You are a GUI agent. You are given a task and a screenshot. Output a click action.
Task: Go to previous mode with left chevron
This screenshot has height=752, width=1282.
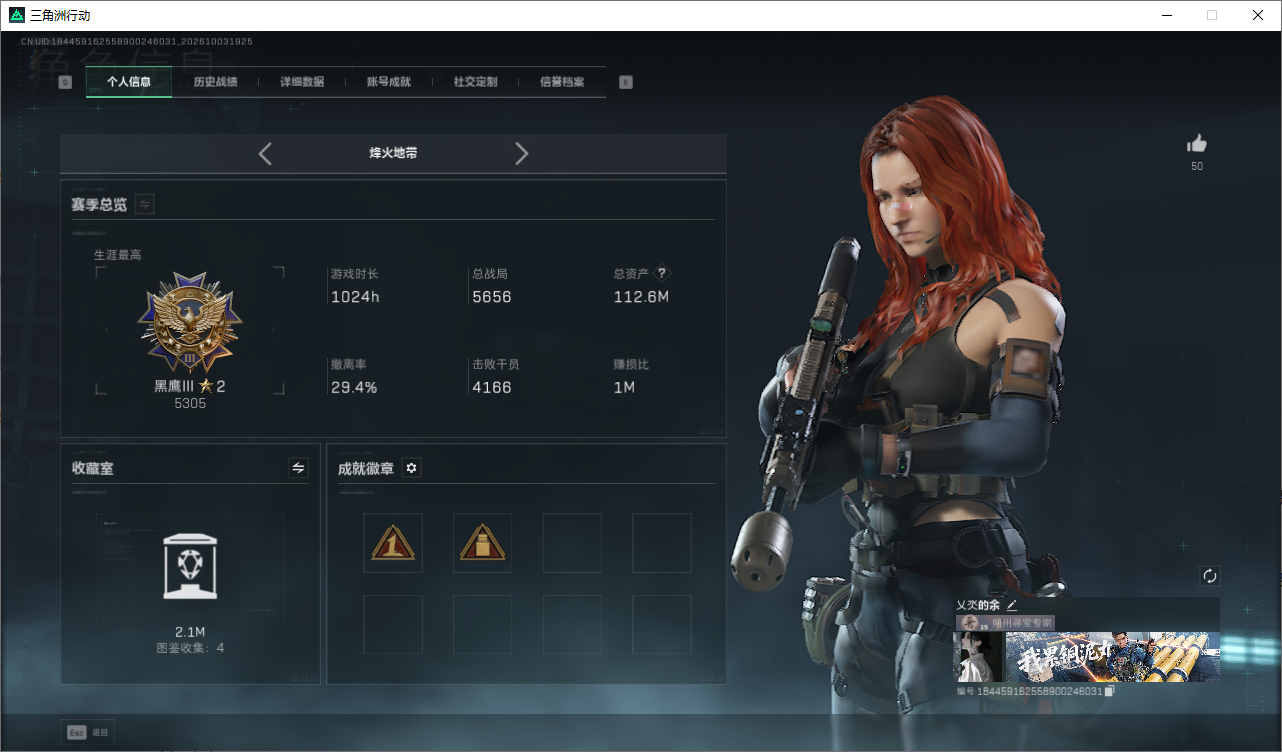pyautogui.click(x=265, y=153)
